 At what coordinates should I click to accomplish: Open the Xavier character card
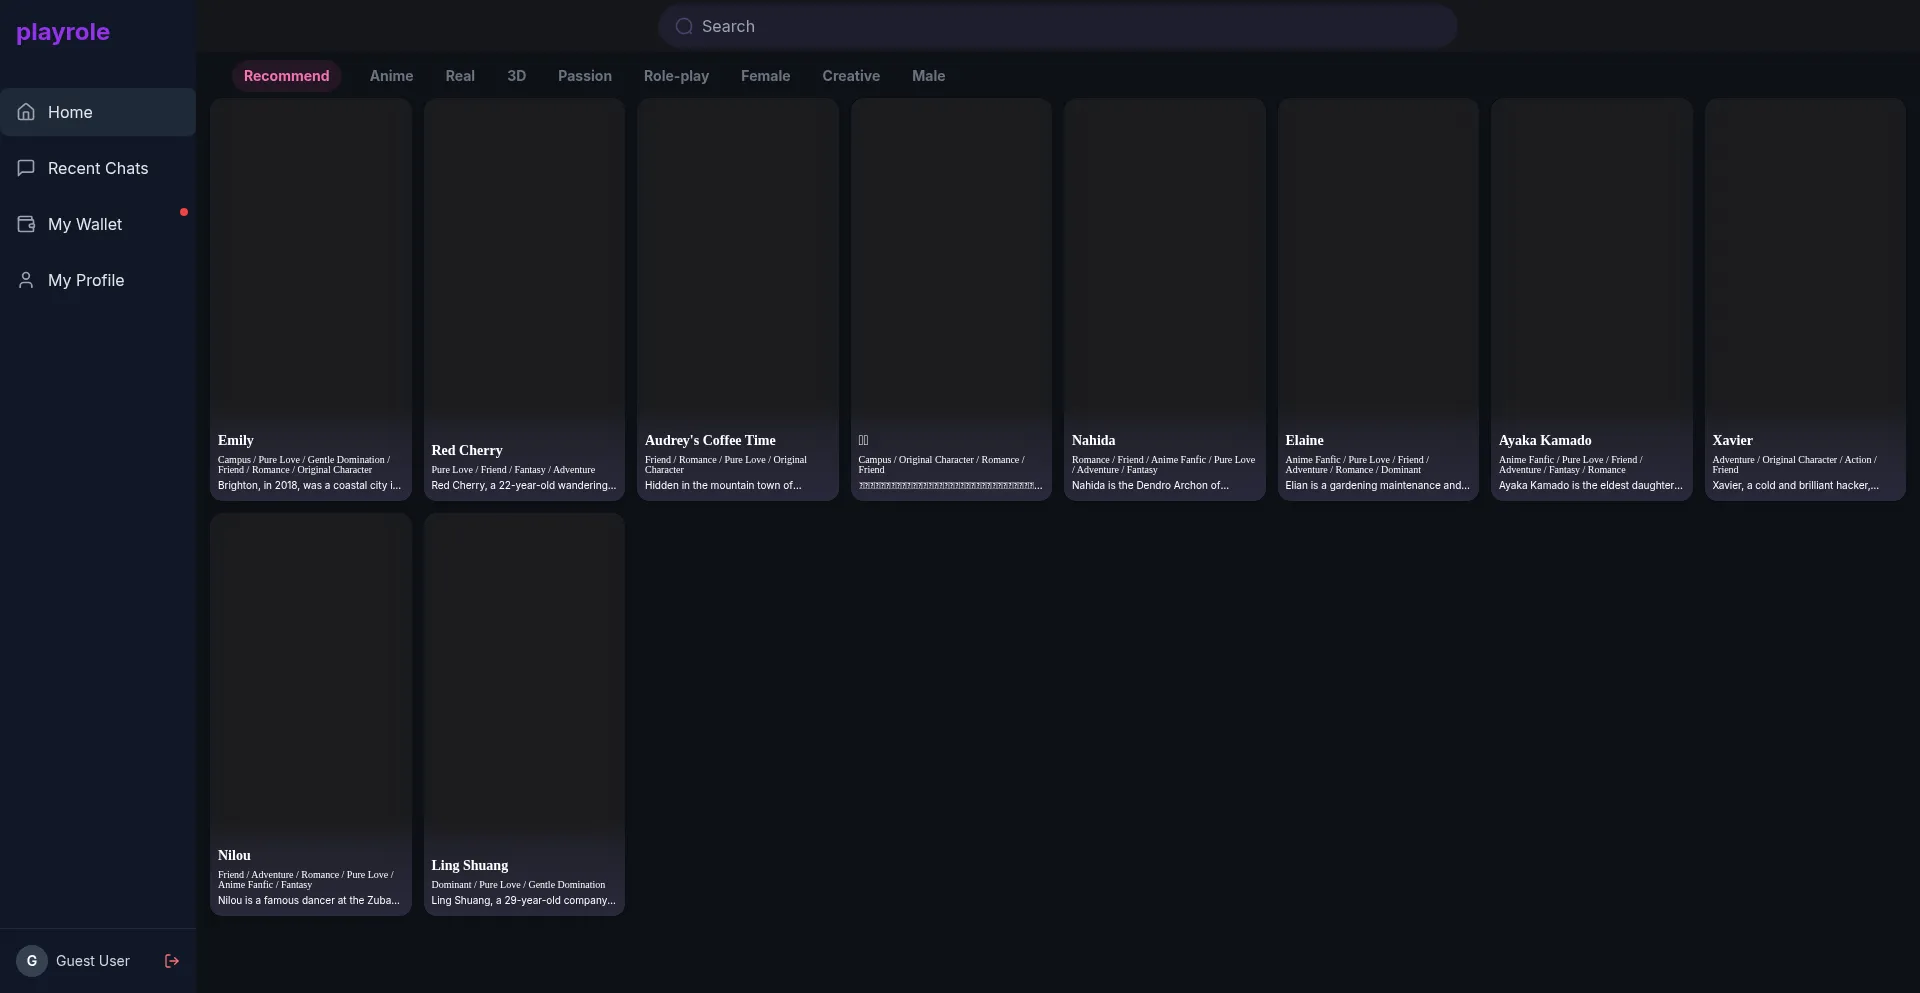1804,299
